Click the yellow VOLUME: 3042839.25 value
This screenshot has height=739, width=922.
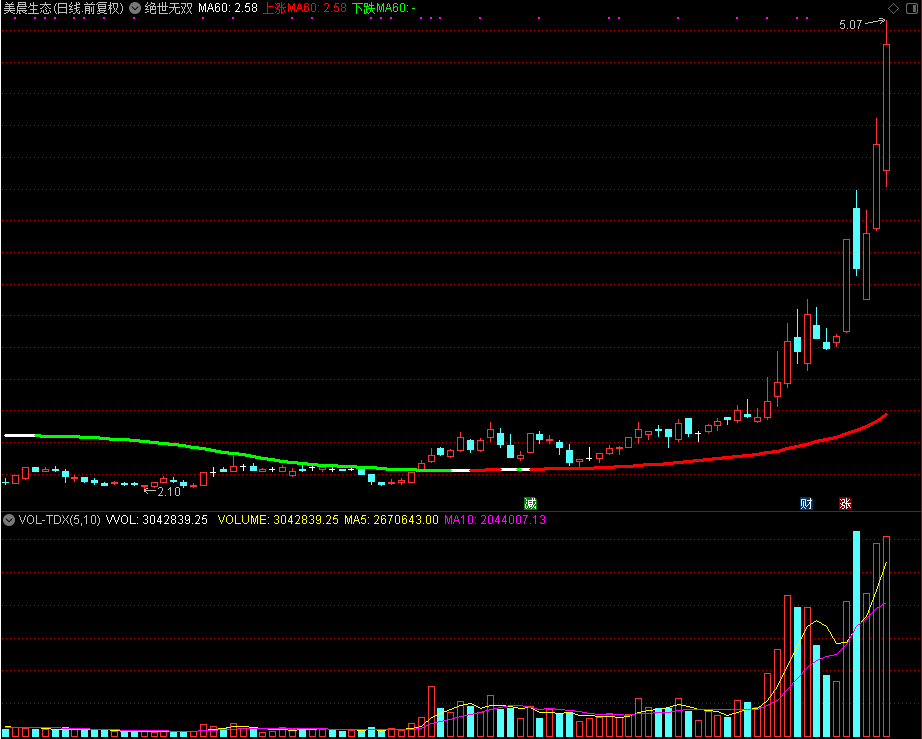[278, 520]
